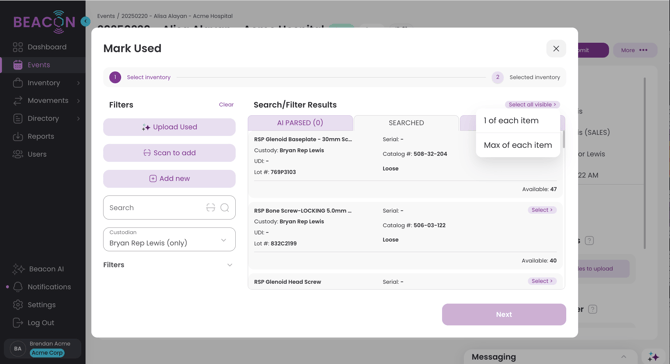Open the Movements sidebar icon
Viewport: 670px width, 364px height.
tap(18, 101)
